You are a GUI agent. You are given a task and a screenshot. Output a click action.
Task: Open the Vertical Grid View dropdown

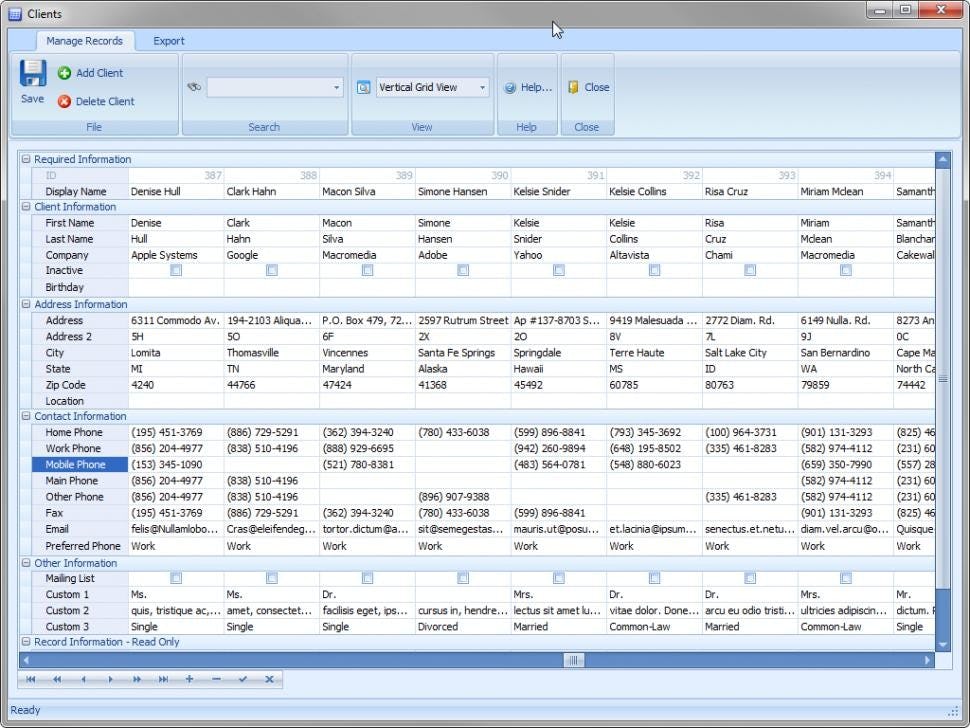coord(482,87)
